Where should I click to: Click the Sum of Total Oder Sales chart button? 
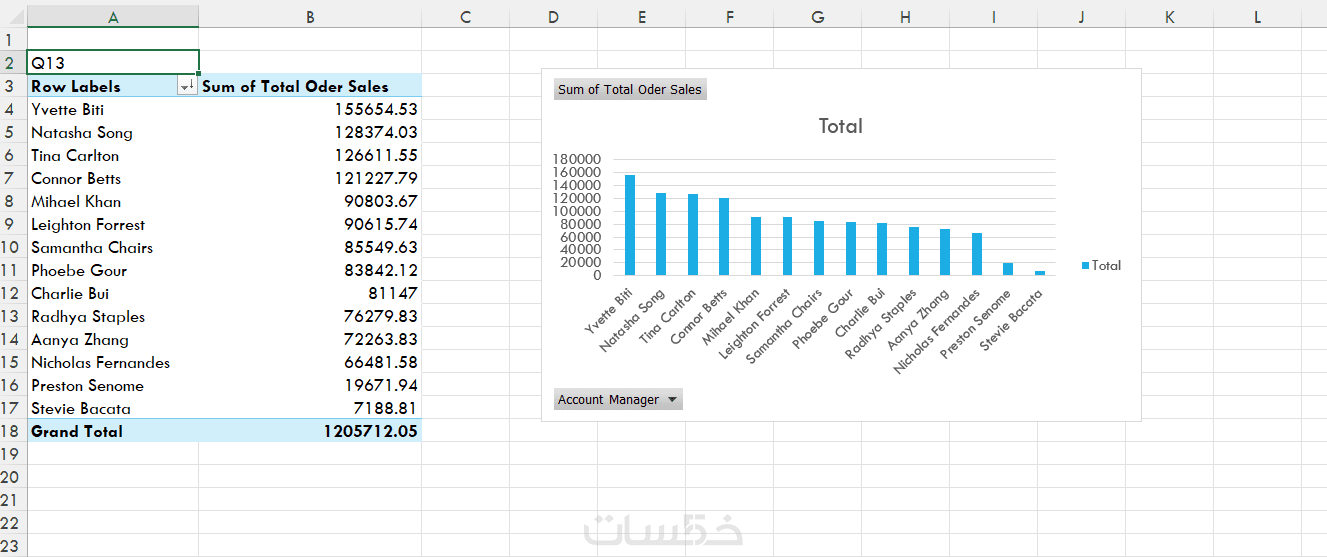click(x=630, y=90)
